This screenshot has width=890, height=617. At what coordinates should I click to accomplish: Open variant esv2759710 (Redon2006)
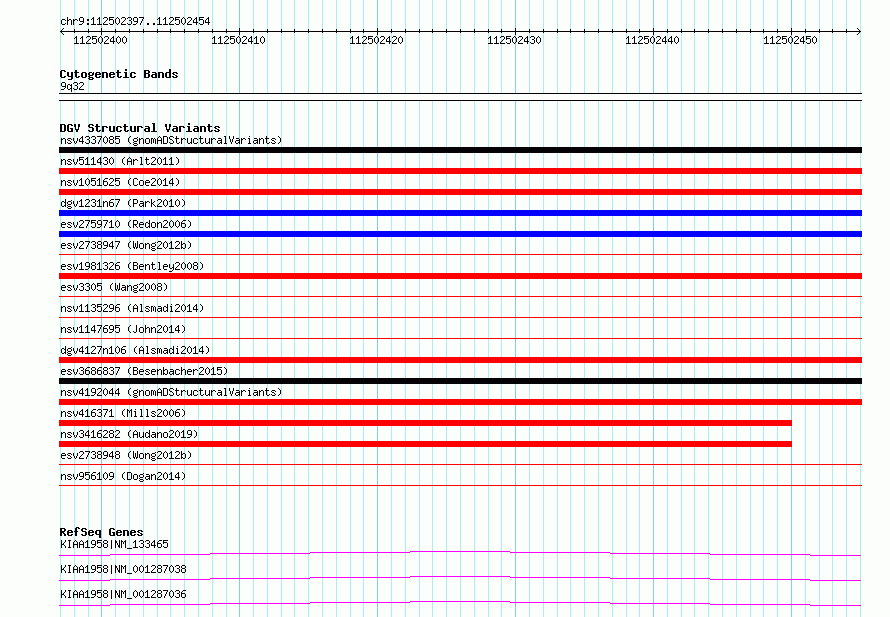(126, 224)
